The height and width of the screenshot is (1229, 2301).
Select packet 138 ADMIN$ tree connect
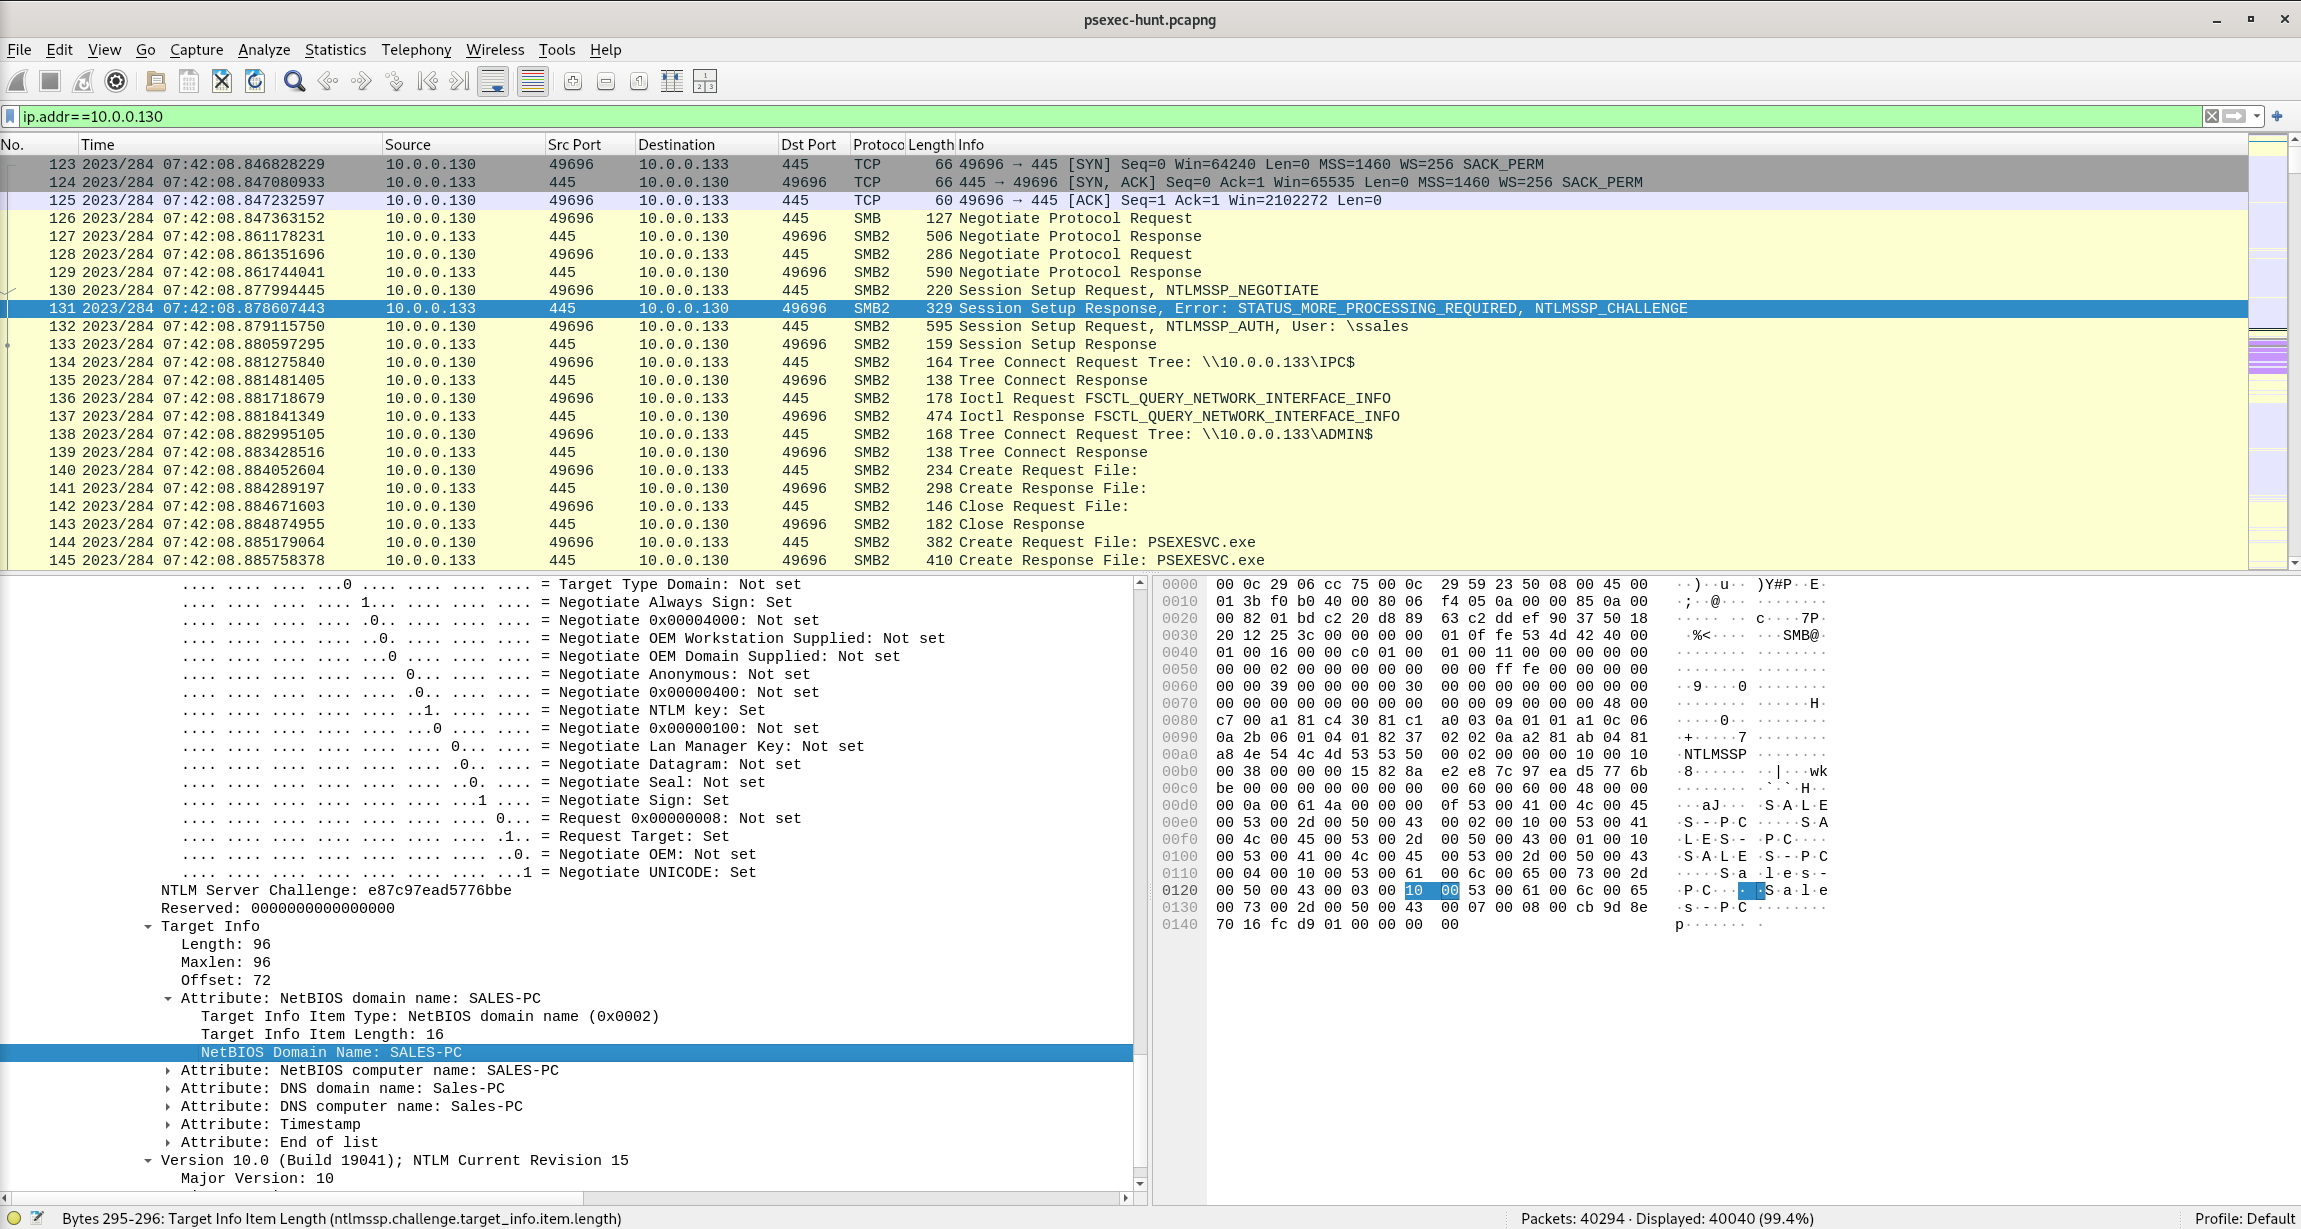(1124, 435)
